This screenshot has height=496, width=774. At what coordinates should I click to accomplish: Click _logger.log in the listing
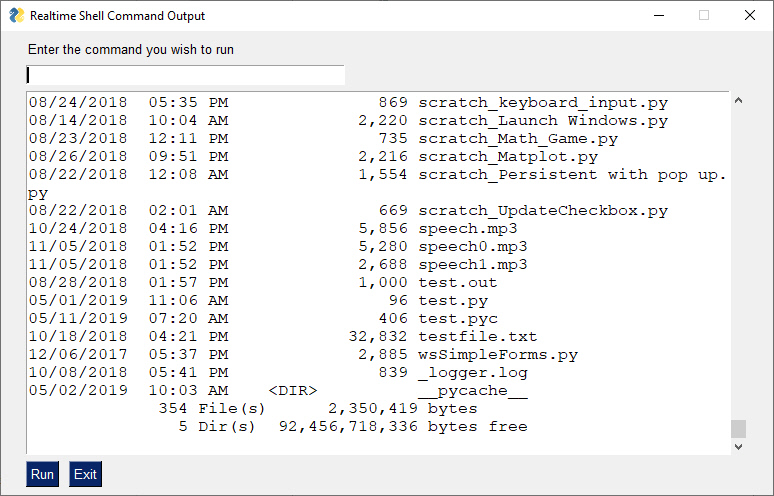coord(473,373)
